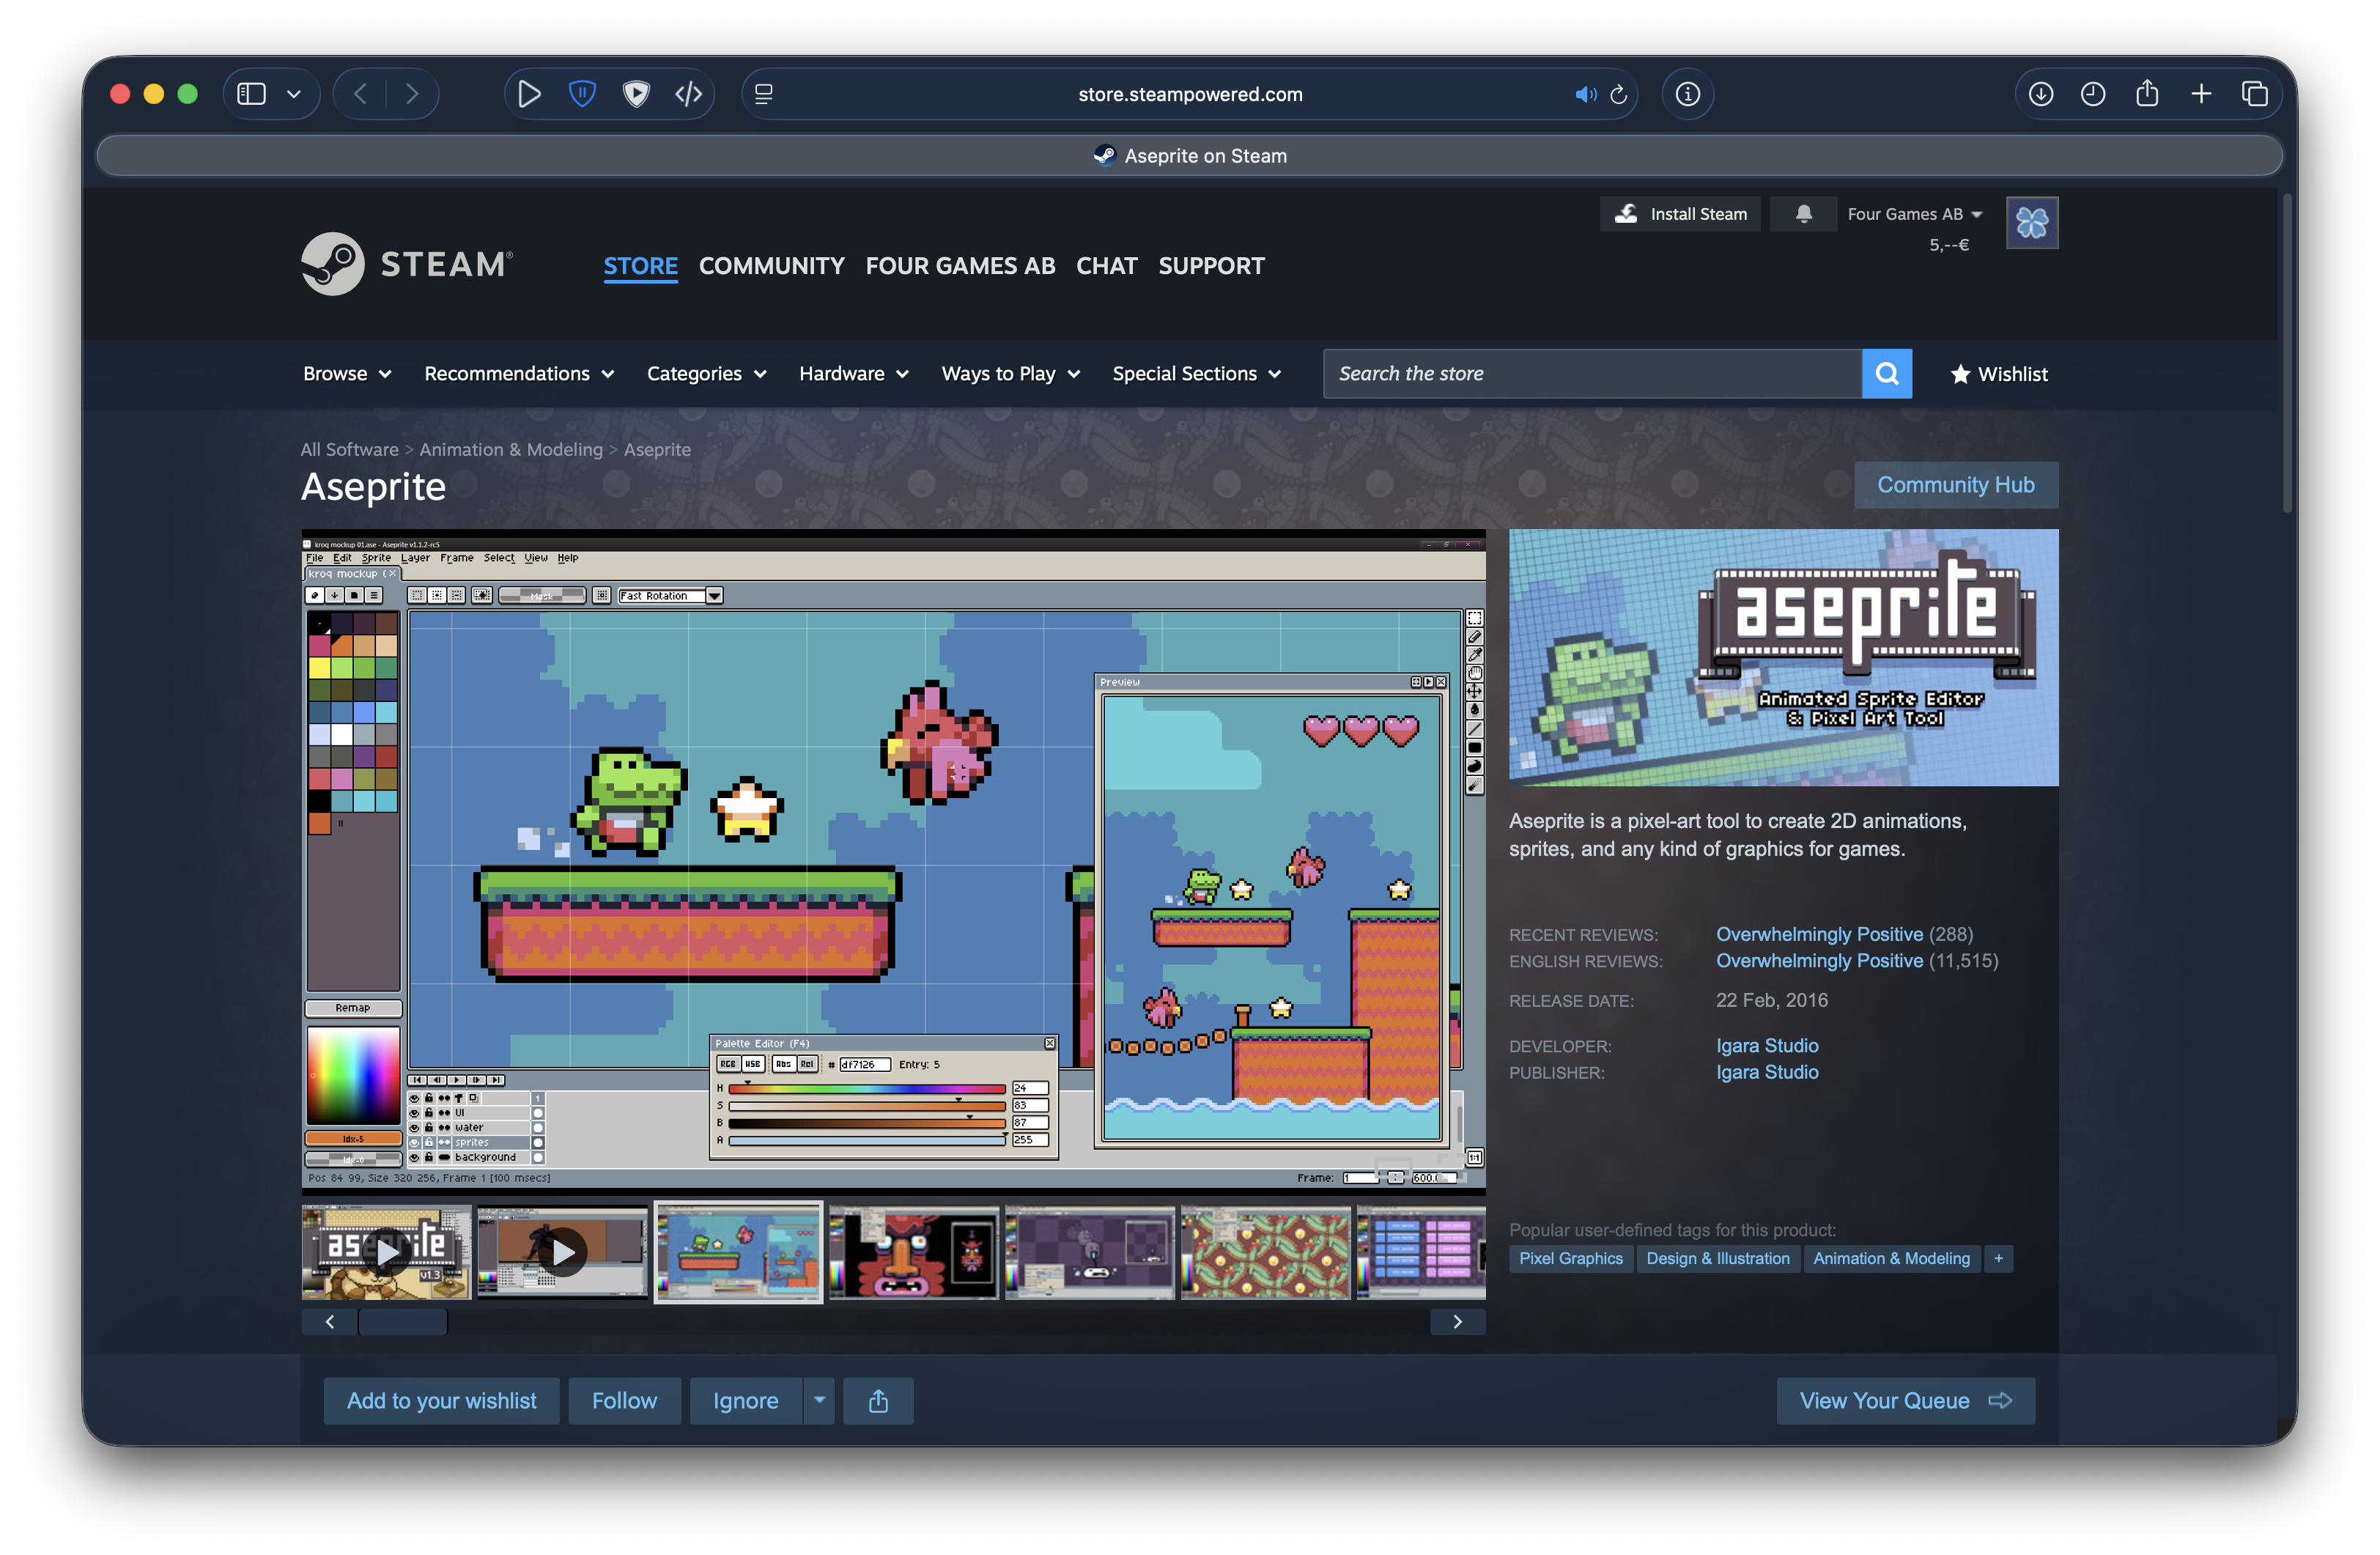Click the Steam logo
This screenshot has width=2380, height=1555.
(x=407, y=264)
